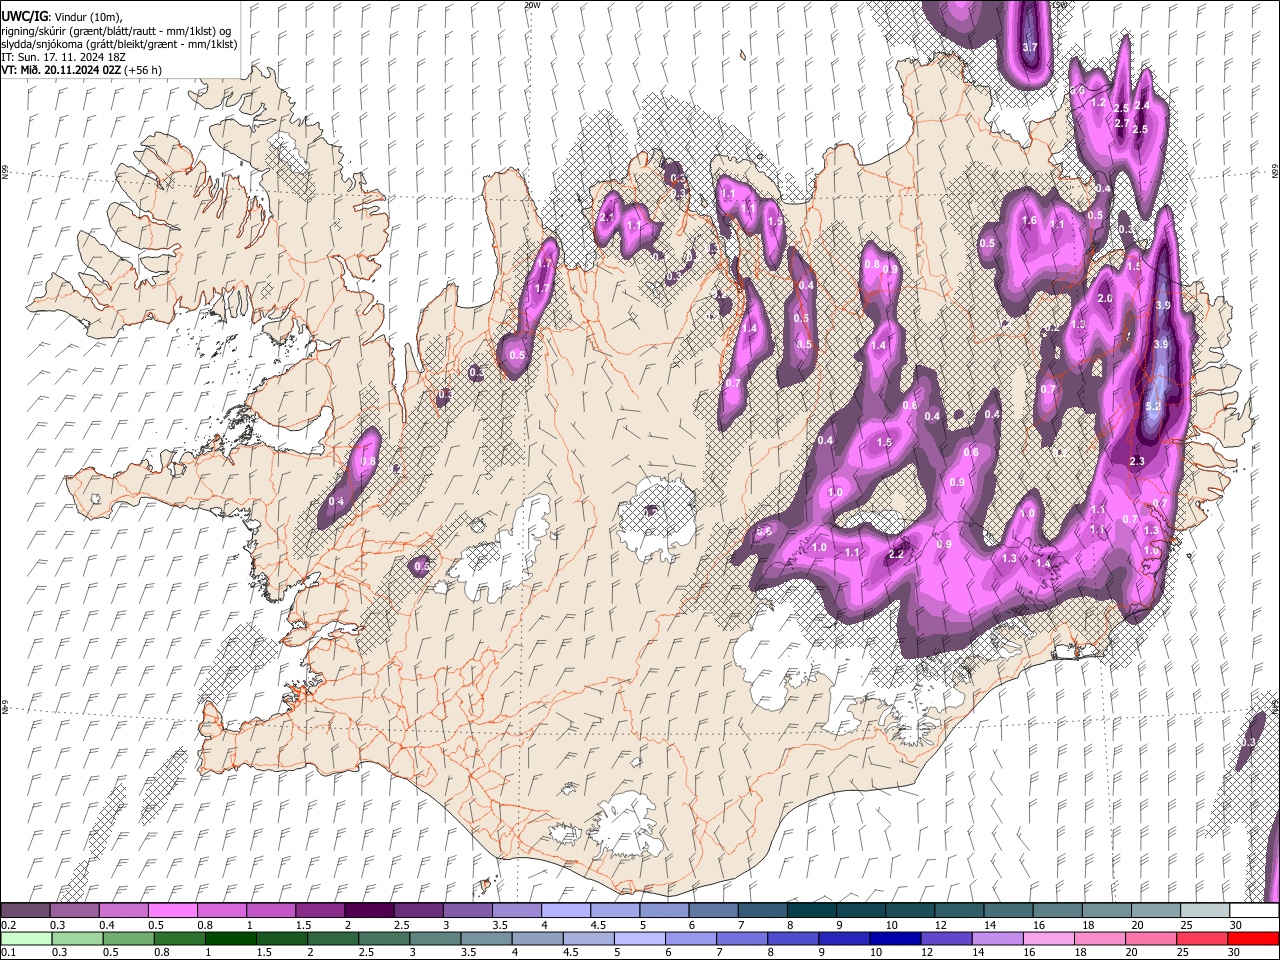Click the '5.2' precipitation value on east coast
The image size is (1280, 960).
pos(1153,407)
